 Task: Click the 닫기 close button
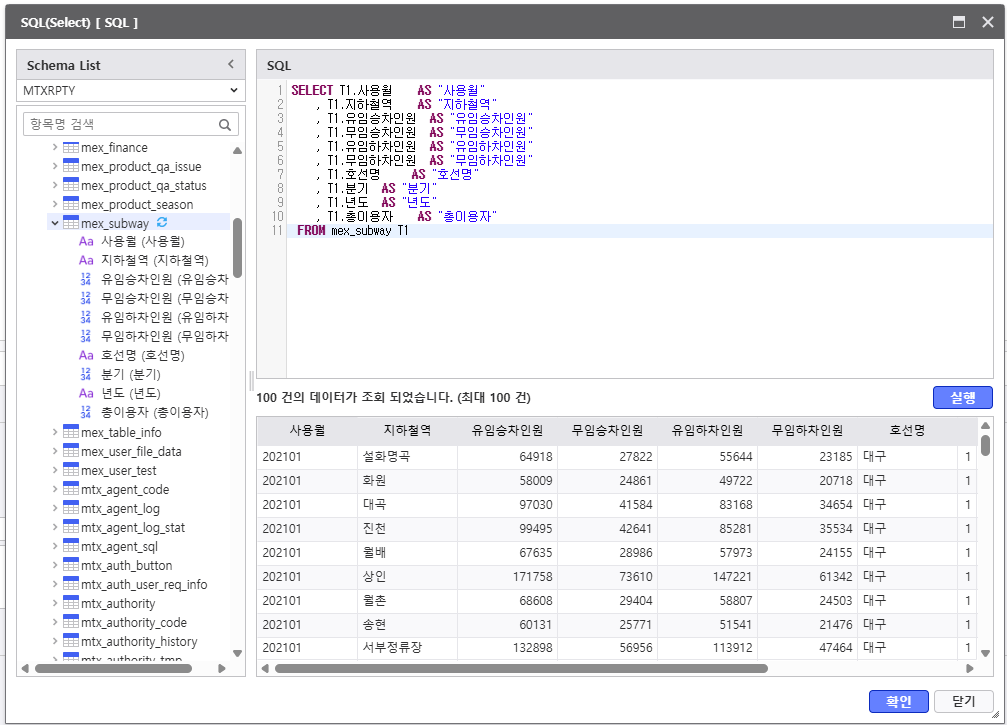pos(963,702)
